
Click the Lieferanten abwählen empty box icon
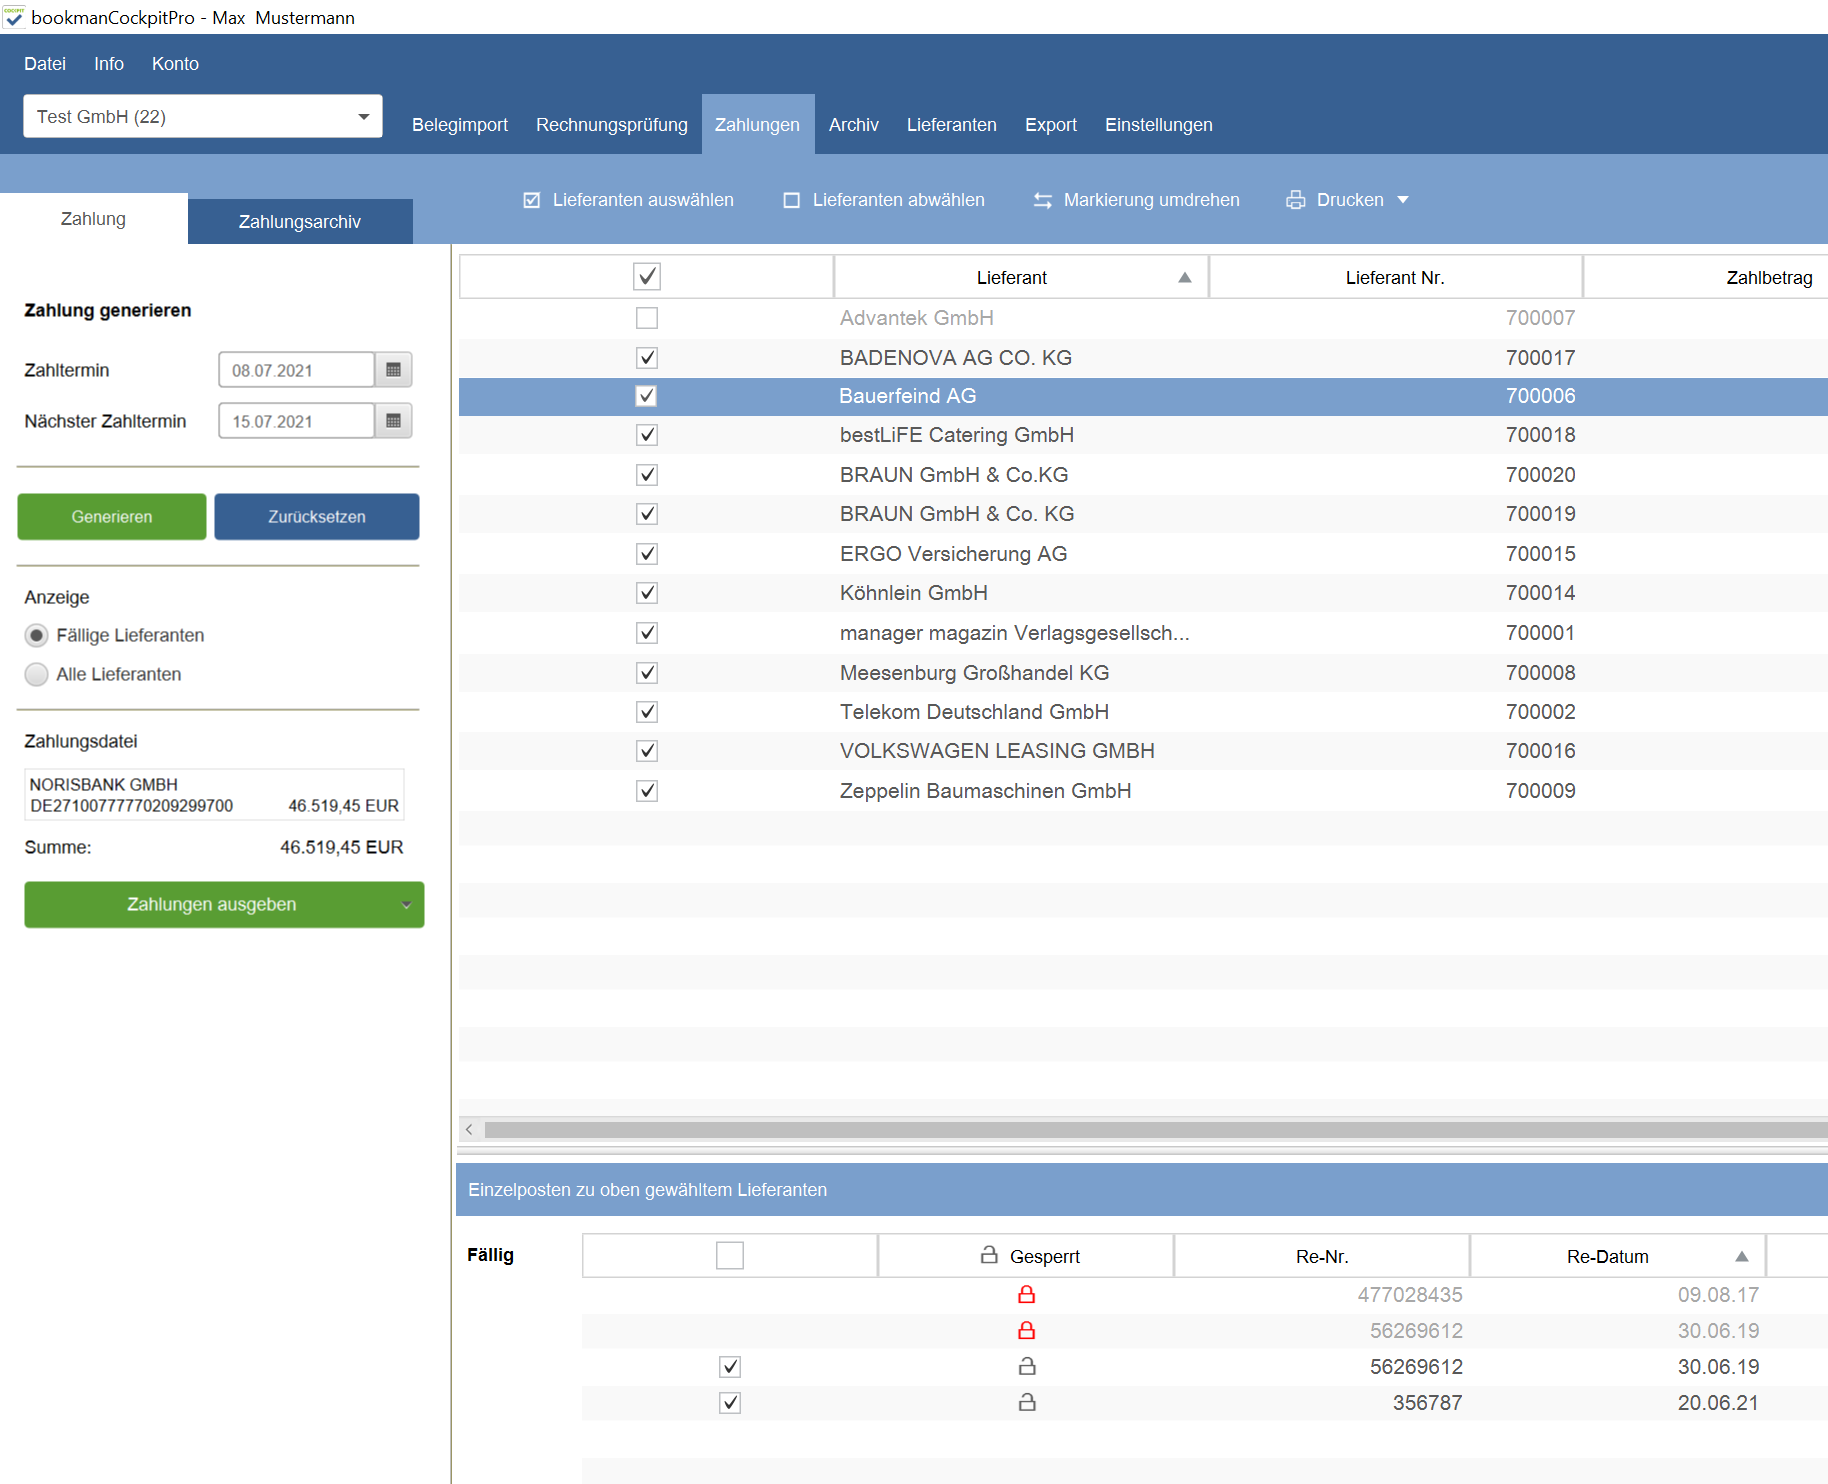pyautogui.click(x=792, y=200)
